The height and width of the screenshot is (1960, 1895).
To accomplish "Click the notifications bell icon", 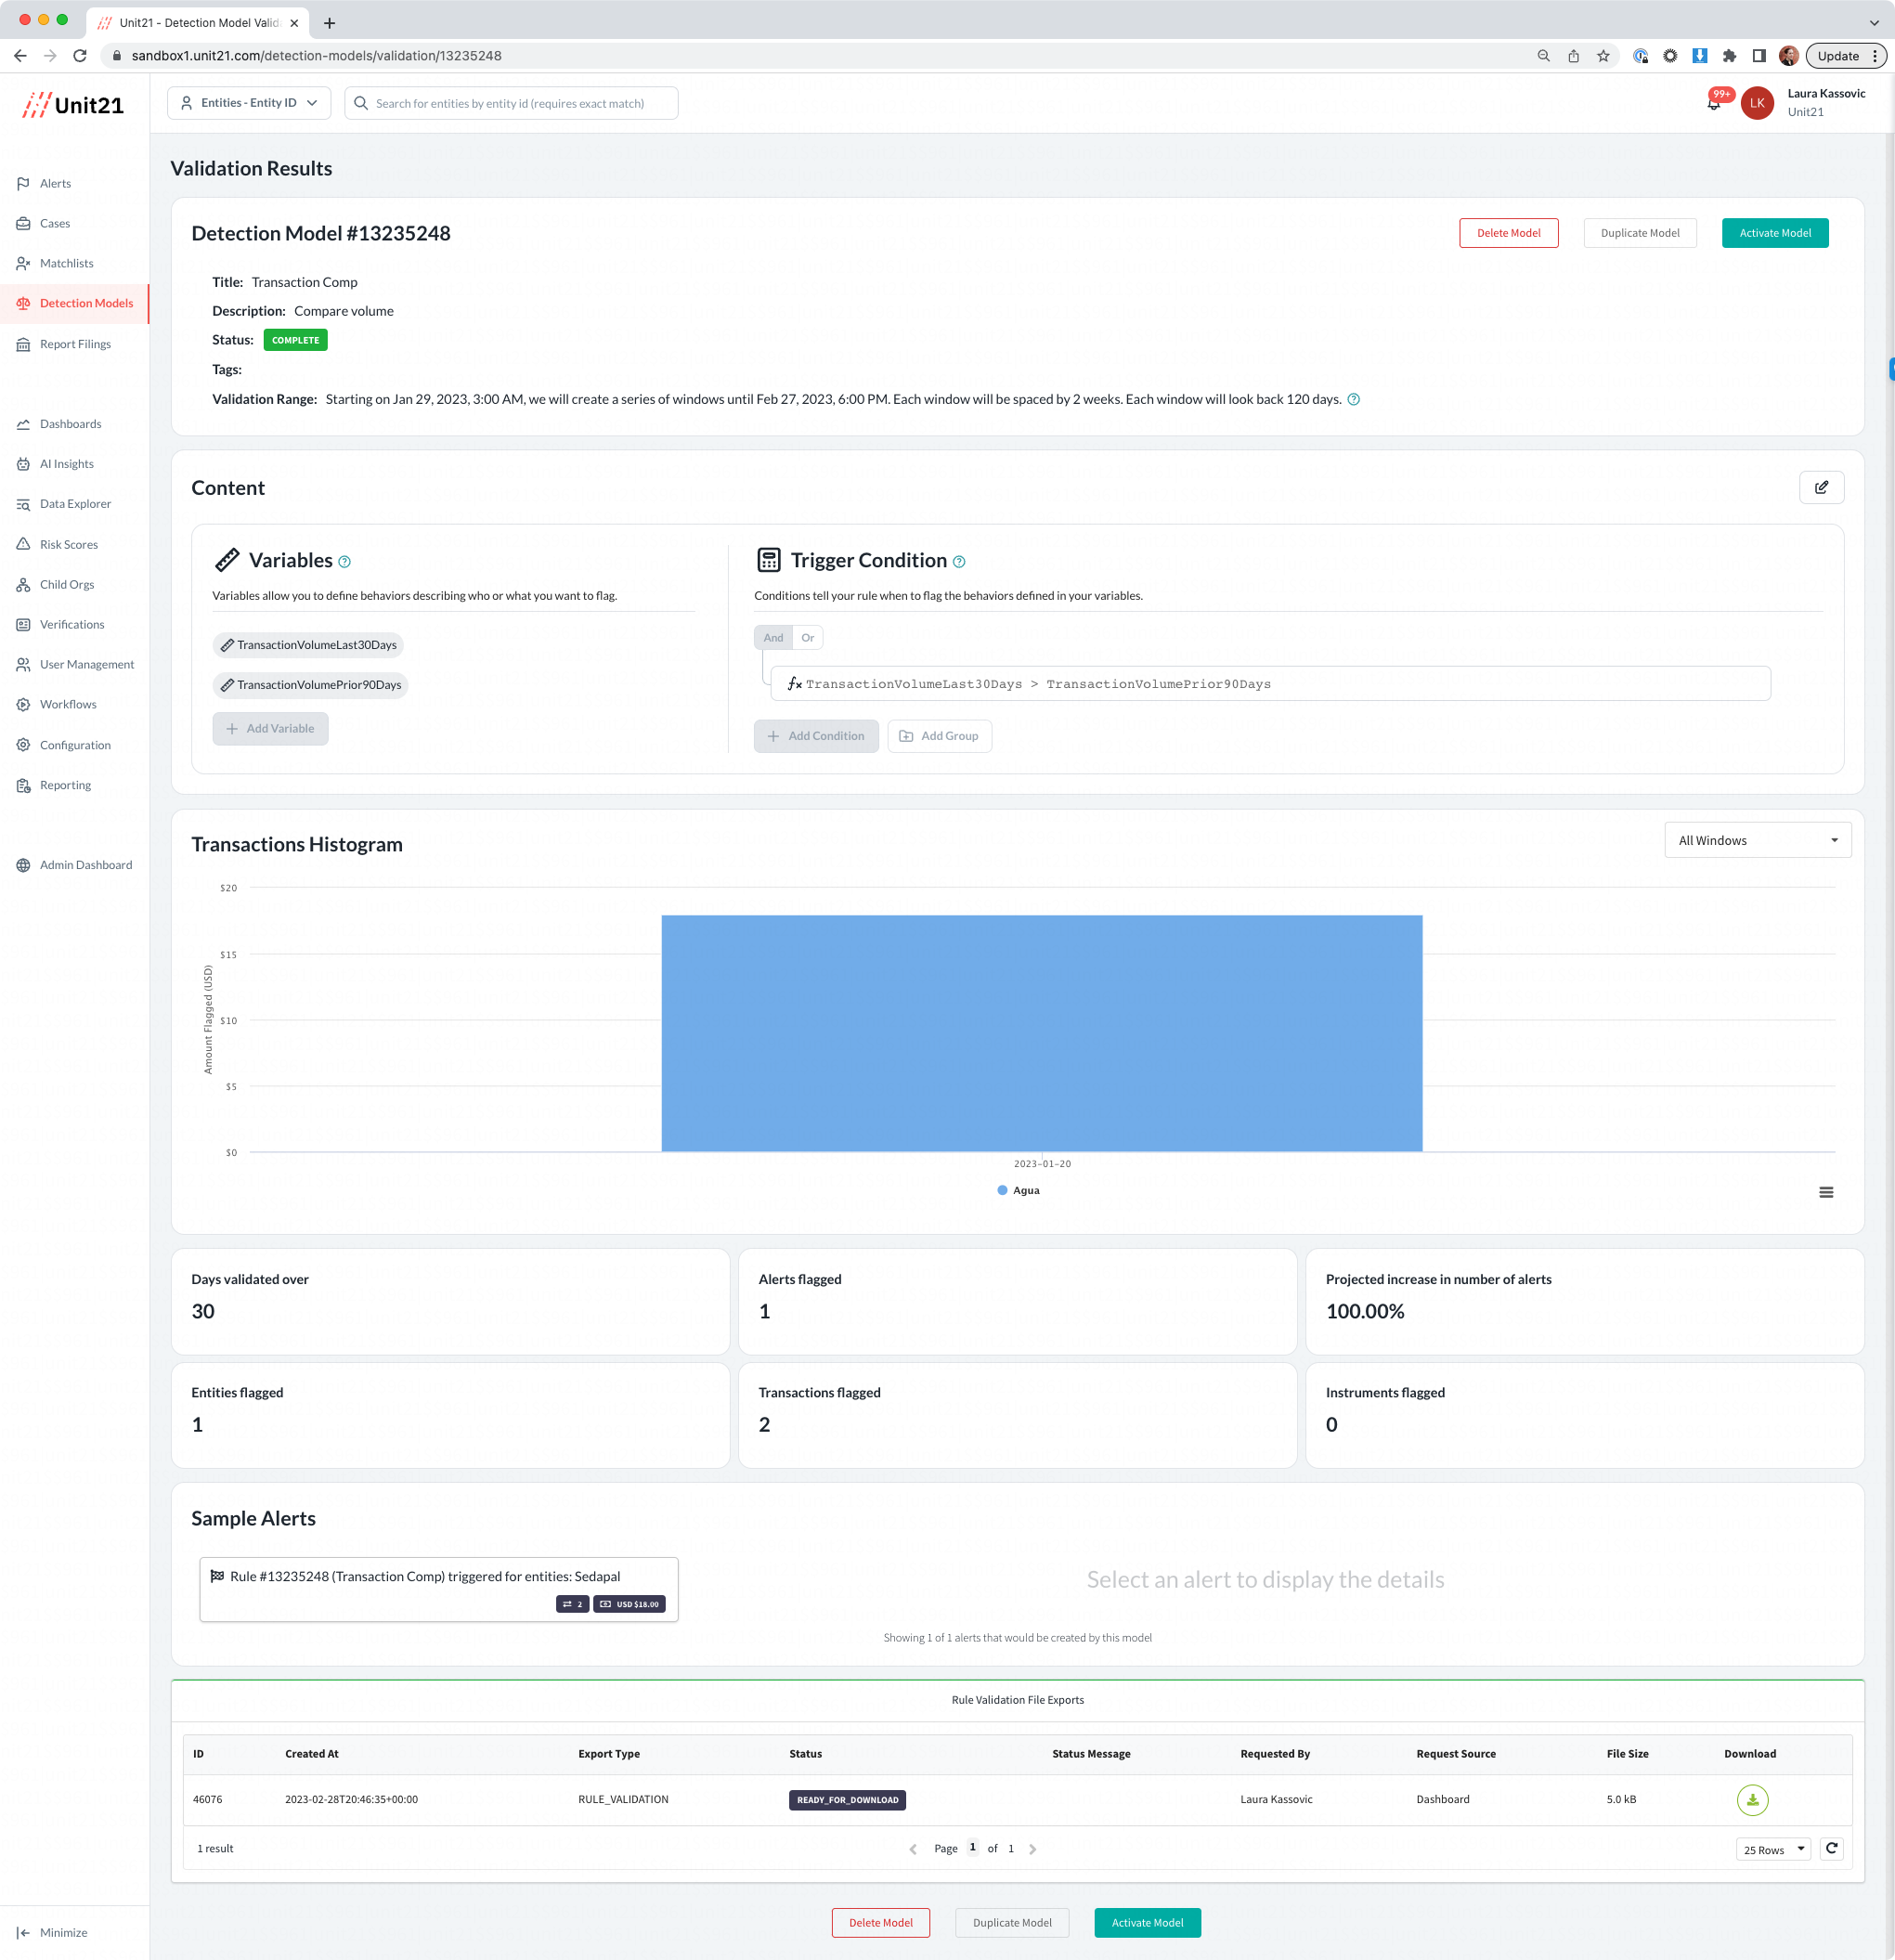I will [x=1714, y=104].
